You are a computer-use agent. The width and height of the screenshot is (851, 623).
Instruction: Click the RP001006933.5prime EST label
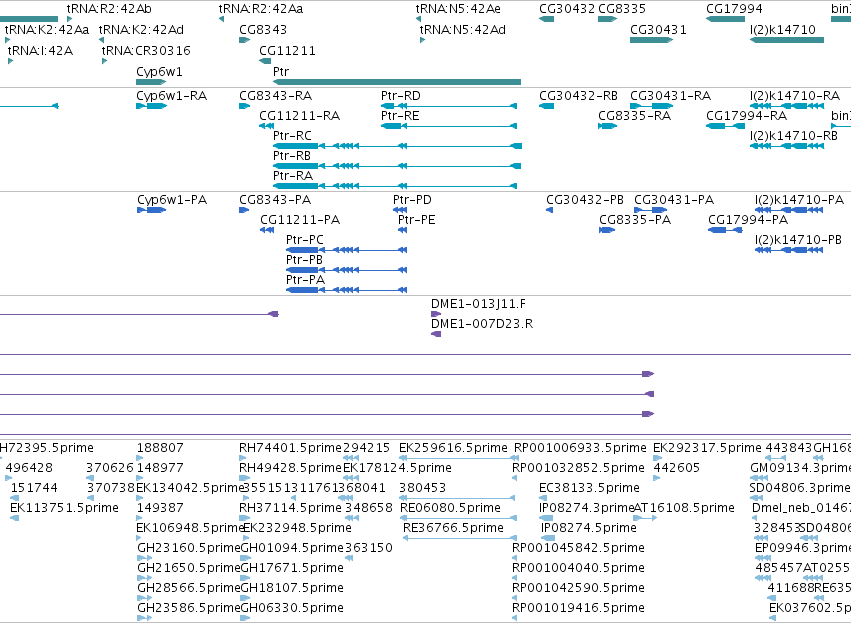[580, 448]
